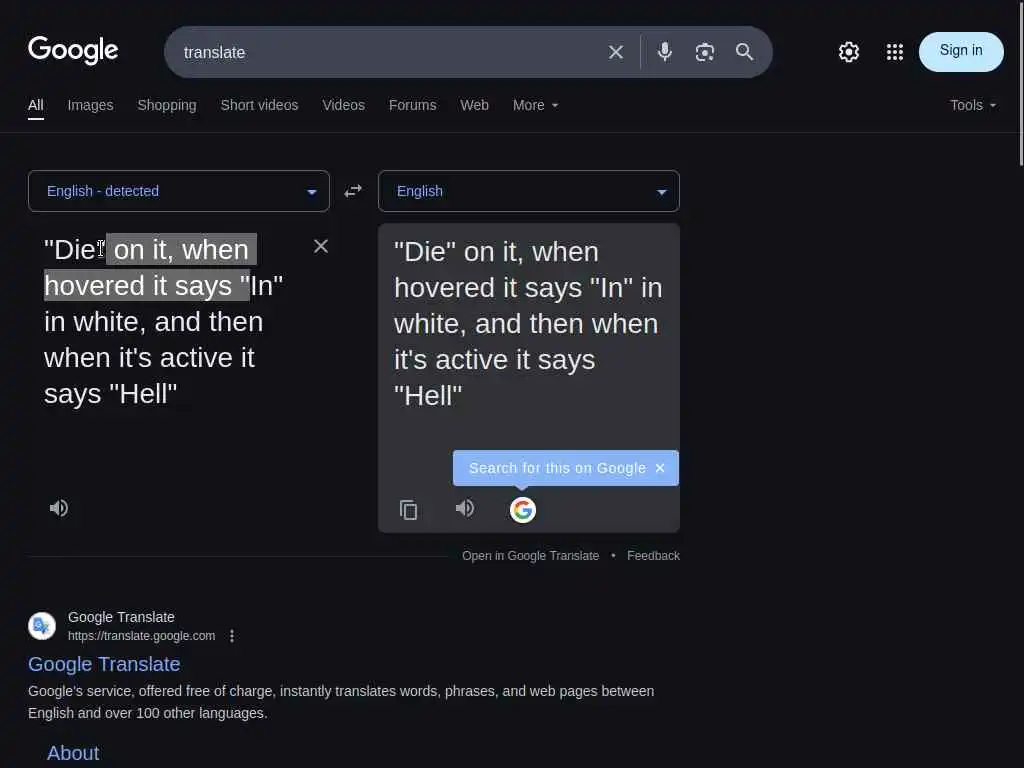This screenshot has height=768, width=1024.
Task: Dismiss the 'Search for this on Google' tooltip
Action: [x=660, y=468]
